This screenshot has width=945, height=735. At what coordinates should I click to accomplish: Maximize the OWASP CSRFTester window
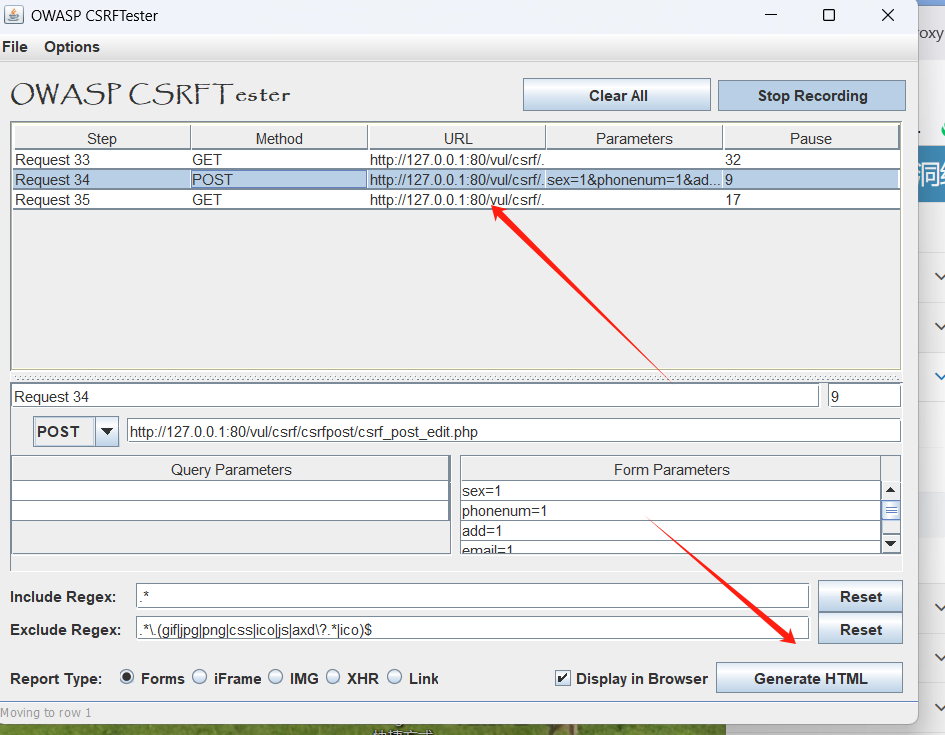829,14
